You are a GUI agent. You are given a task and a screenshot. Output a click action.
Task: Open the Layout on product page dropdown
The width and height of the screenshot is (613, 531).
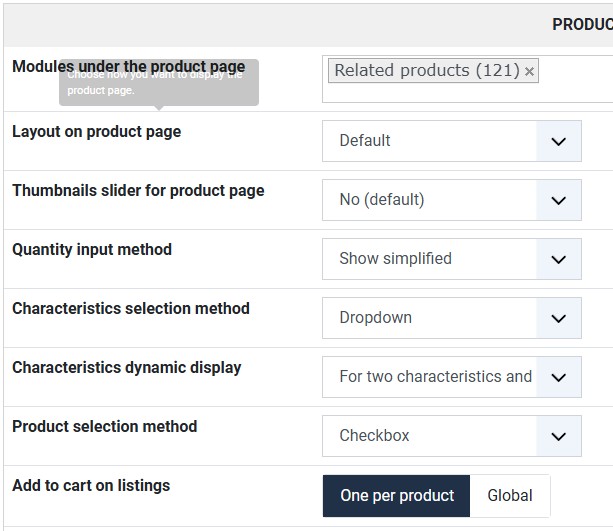pos(429,141)
